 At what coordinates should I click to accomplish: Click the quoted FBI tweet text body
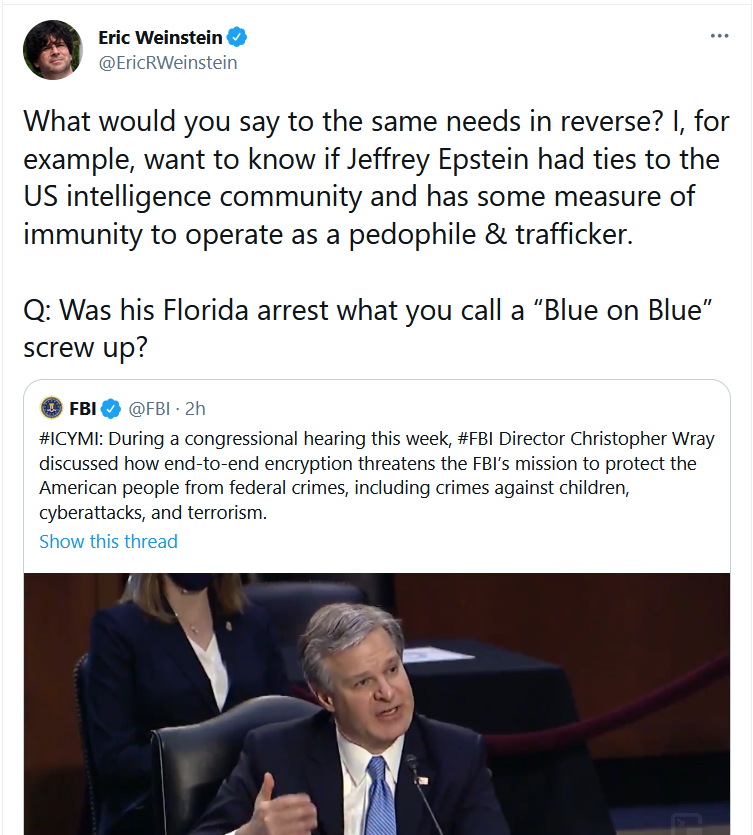click(x=376, y=476)
